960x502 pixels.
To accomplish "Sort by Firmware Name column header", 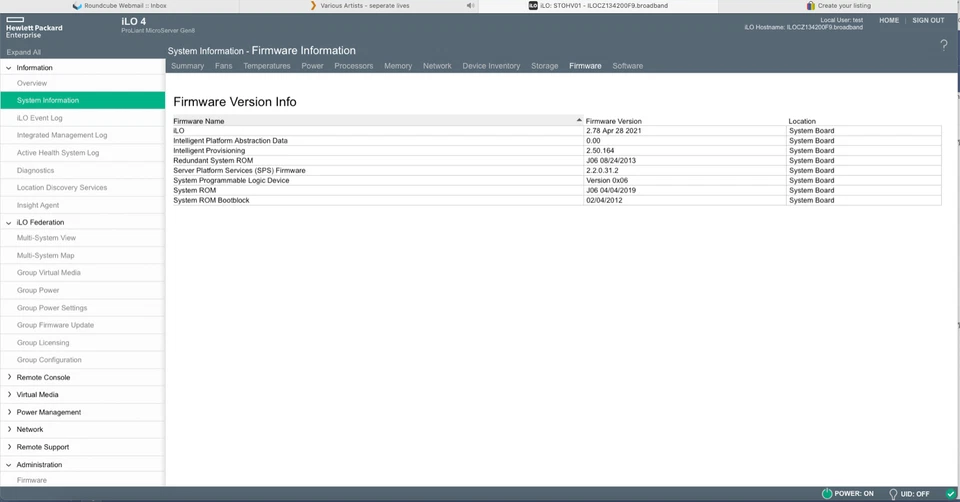I will (x=378, y=121).
